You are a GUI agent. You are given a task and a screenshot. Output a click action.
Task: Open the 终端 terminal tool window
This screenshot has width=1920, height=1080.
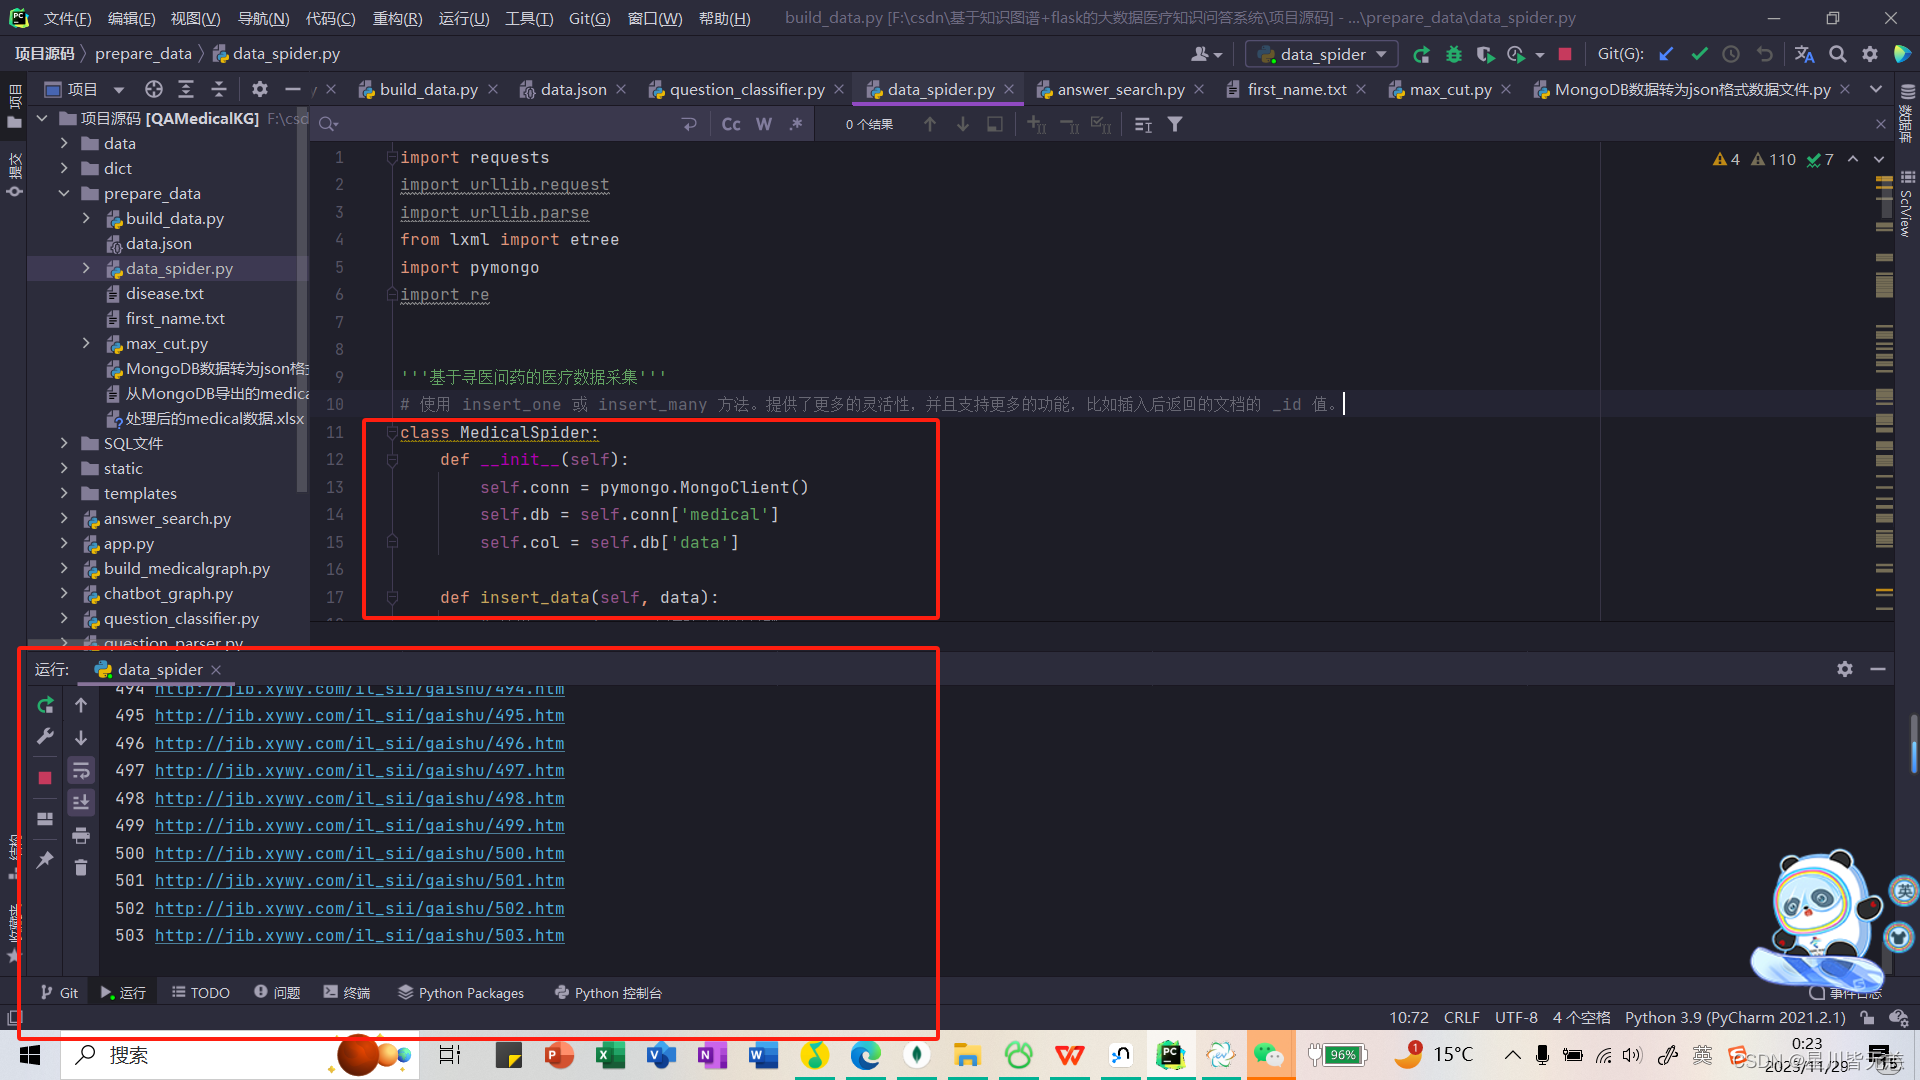click(x=347, y=992)
